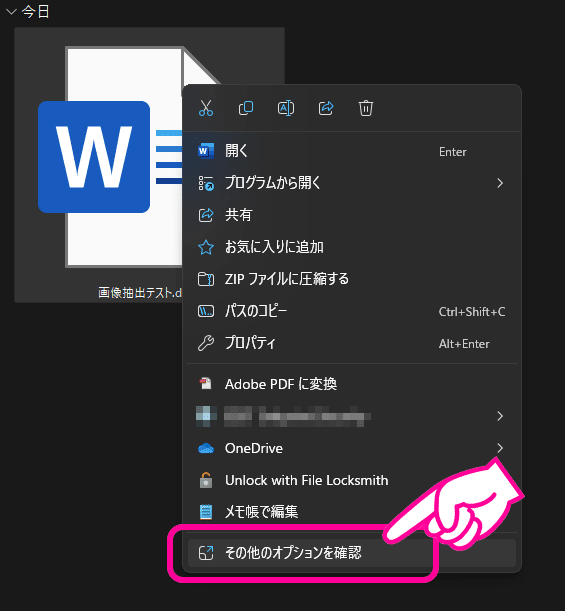Click the Rename icon in context menu
Screen dimensions: 565x611
[x=286, y=108]
